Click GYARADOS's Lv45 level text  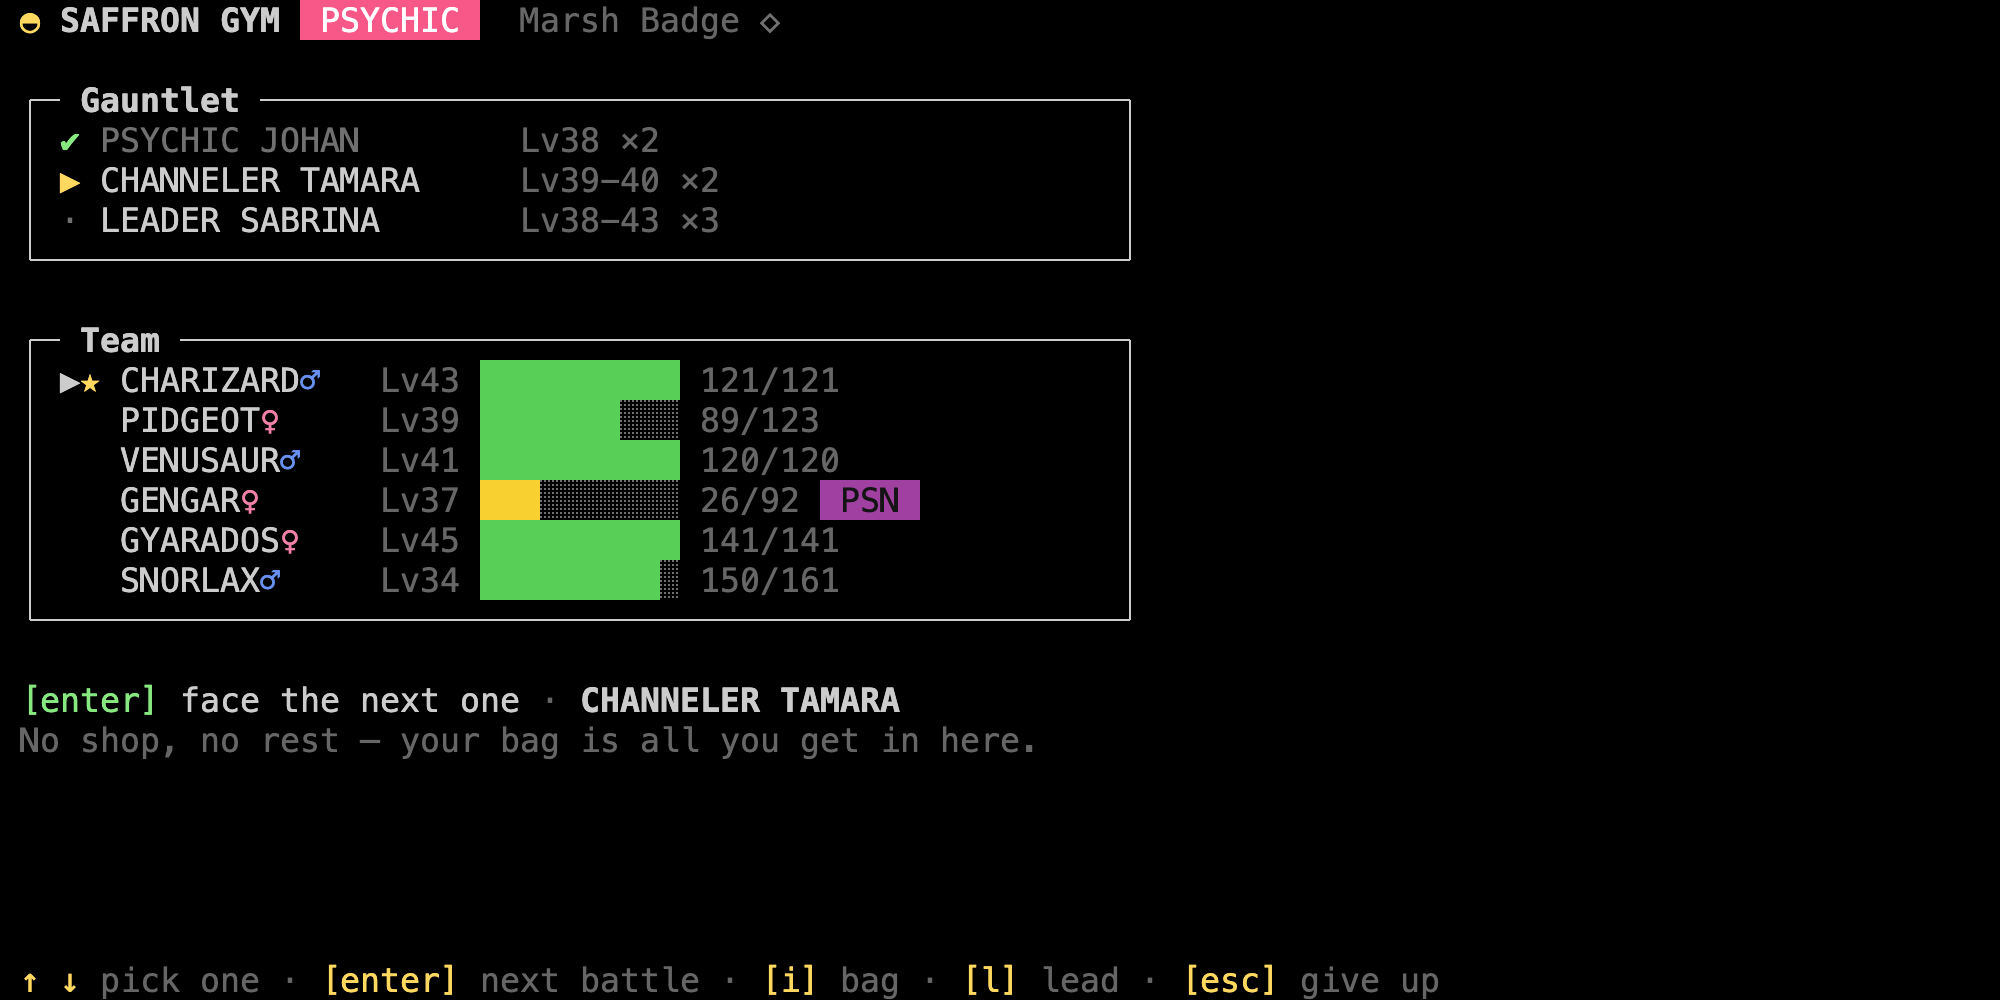tap(420, 541)
